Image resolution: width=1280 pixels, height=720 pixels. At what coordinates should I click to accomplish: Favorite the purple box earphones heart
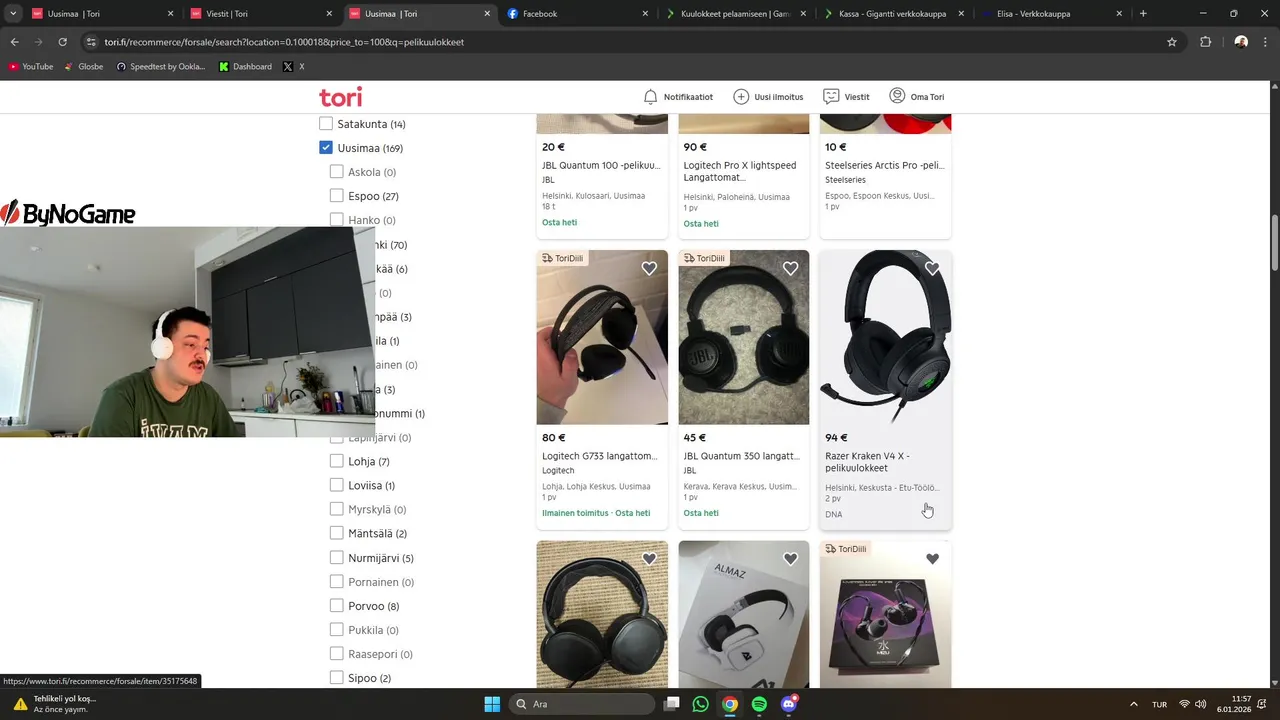[932, 559]
